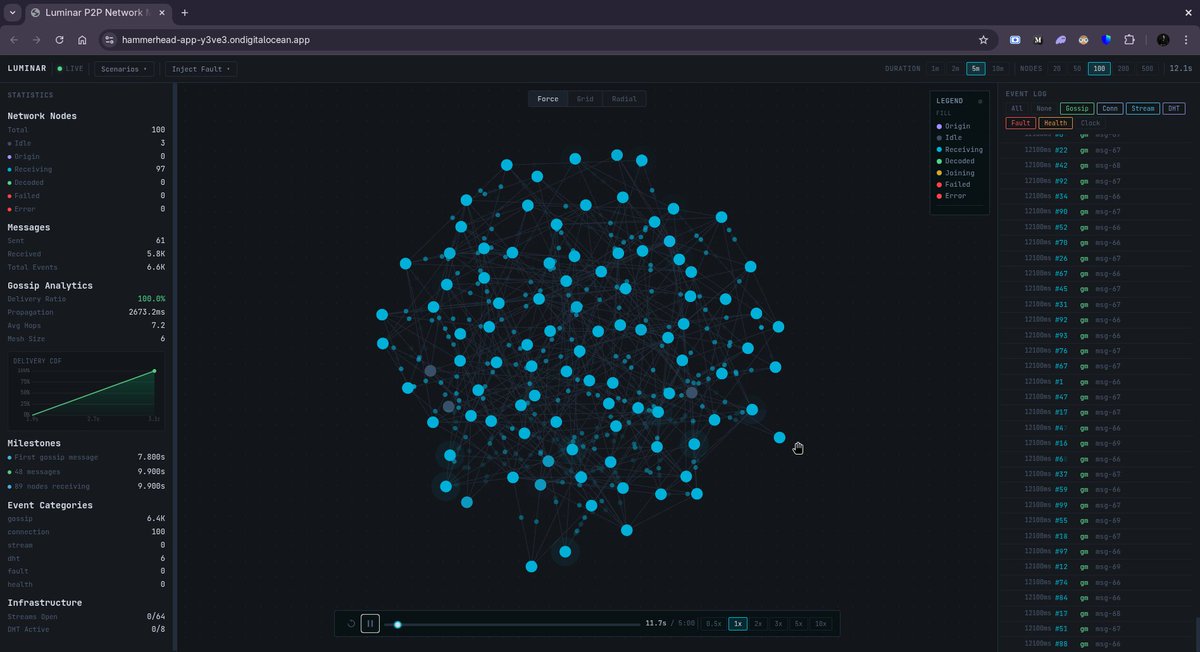
Task: Set node count to 200
Action: [1123, 69]
